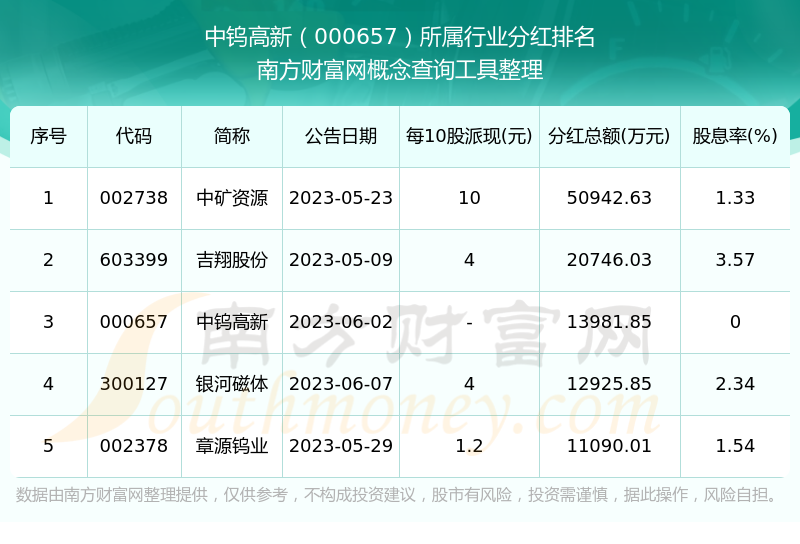The image size is (800, 544).
Task: Click stock code 000657 in the table
Action: (x=134, y=322)
